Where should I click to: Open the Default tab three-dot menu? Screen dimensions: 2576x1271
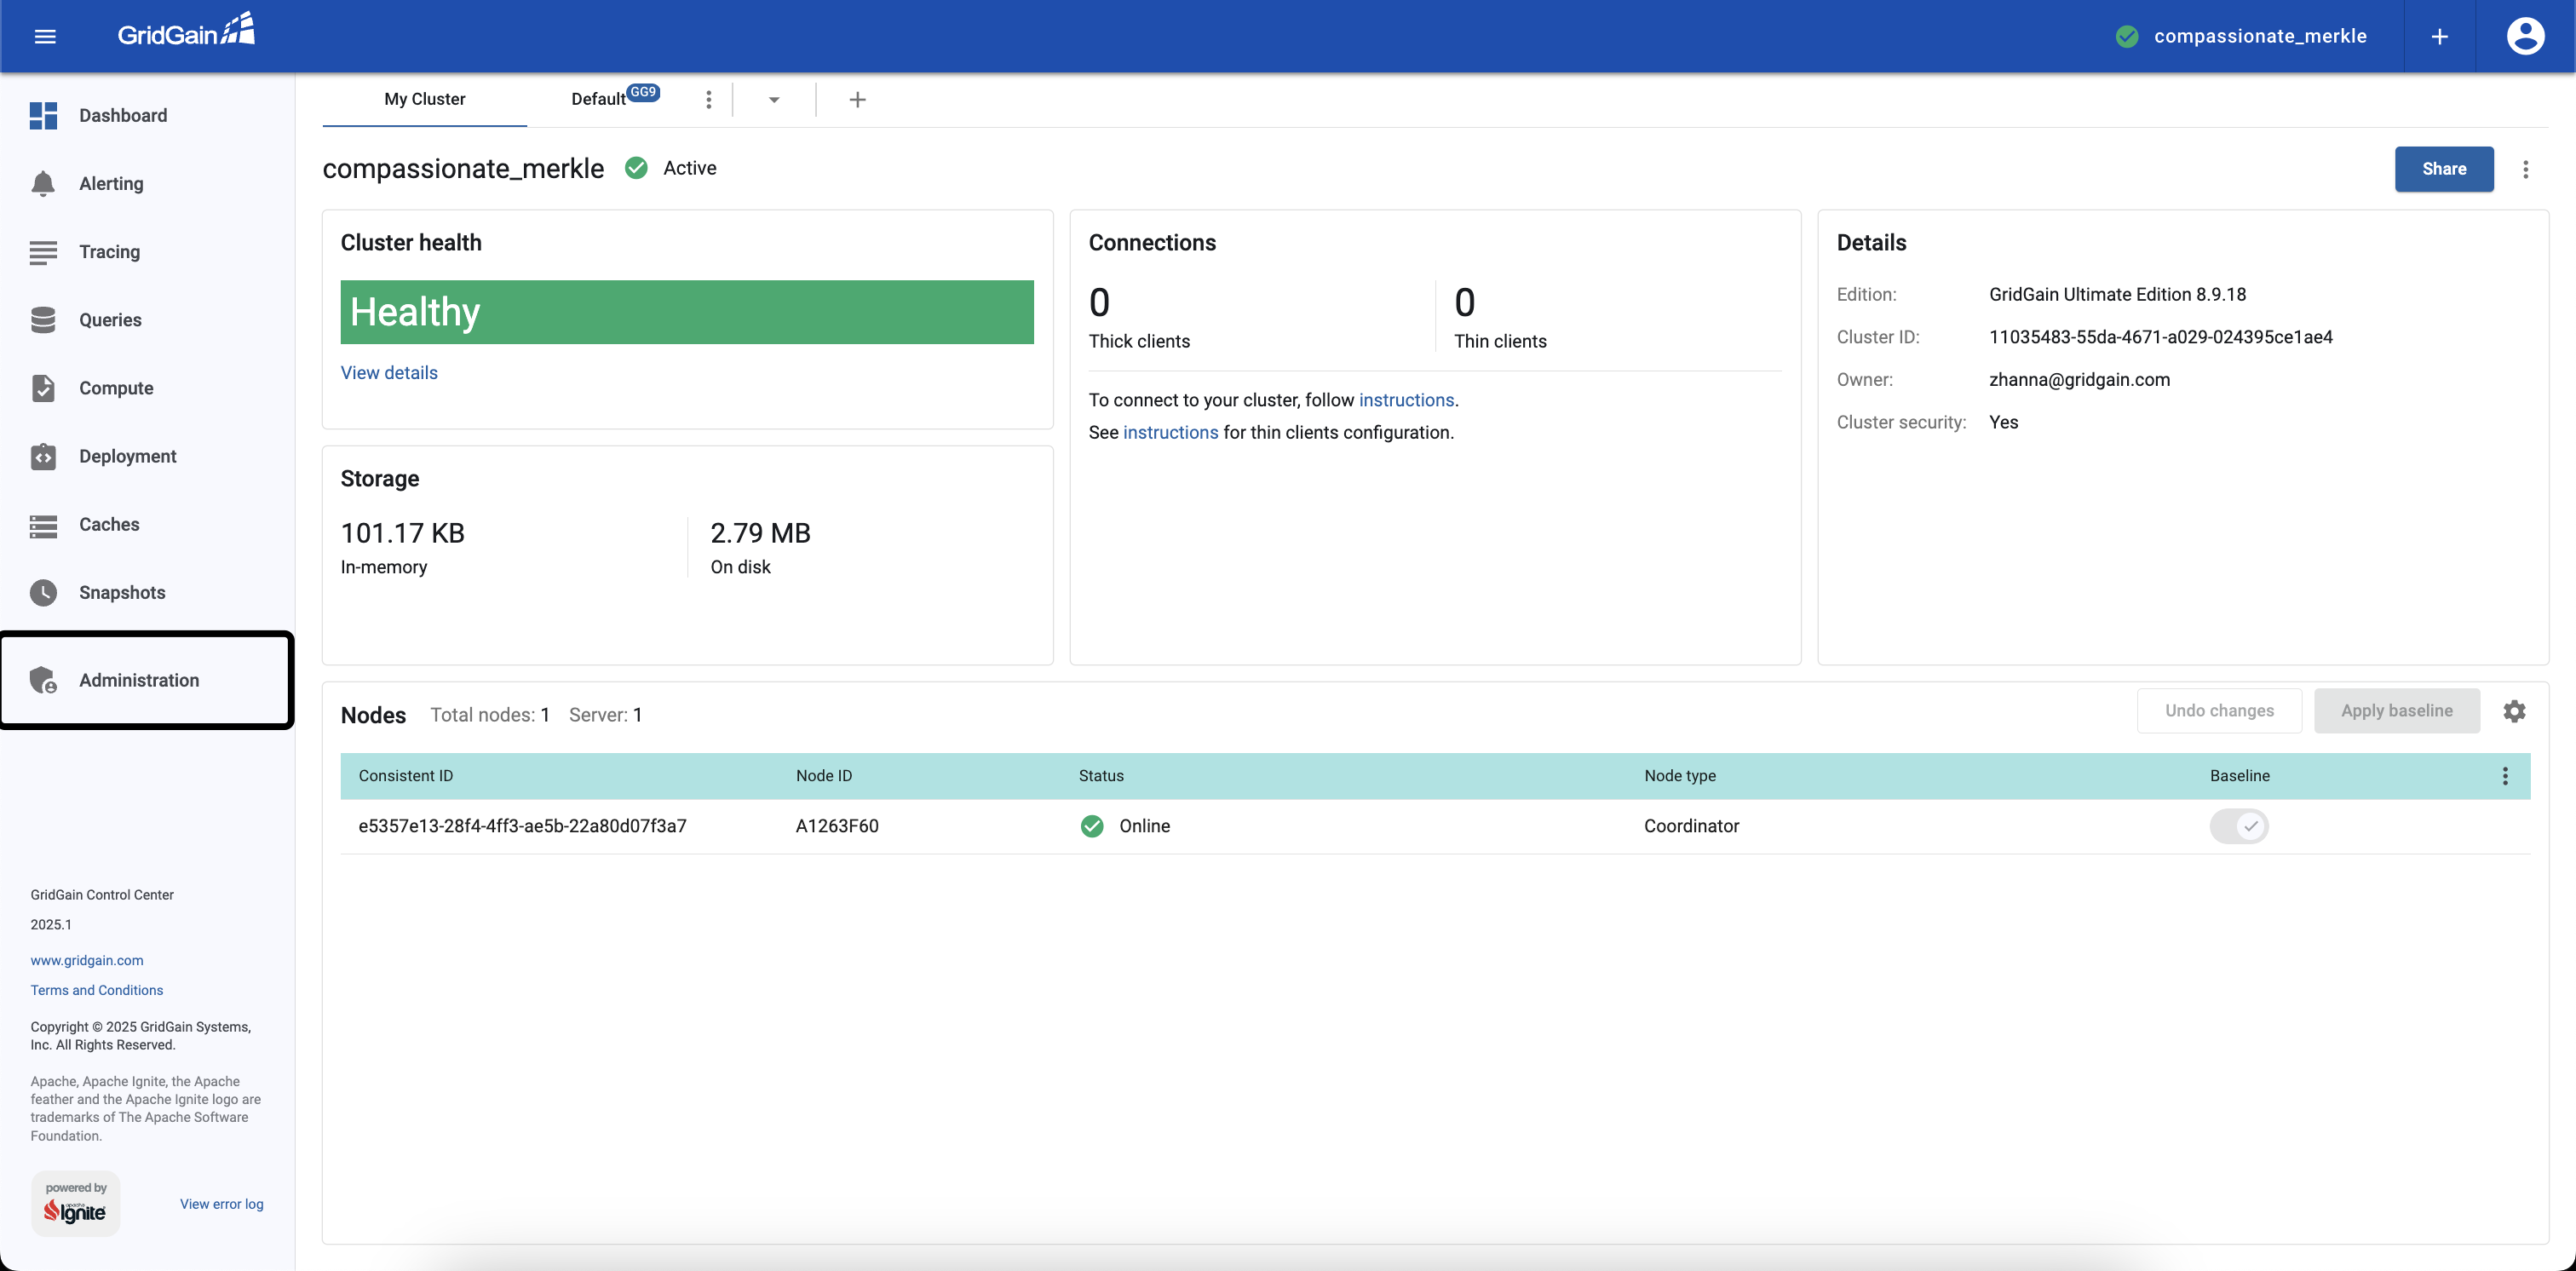point(709,99)
